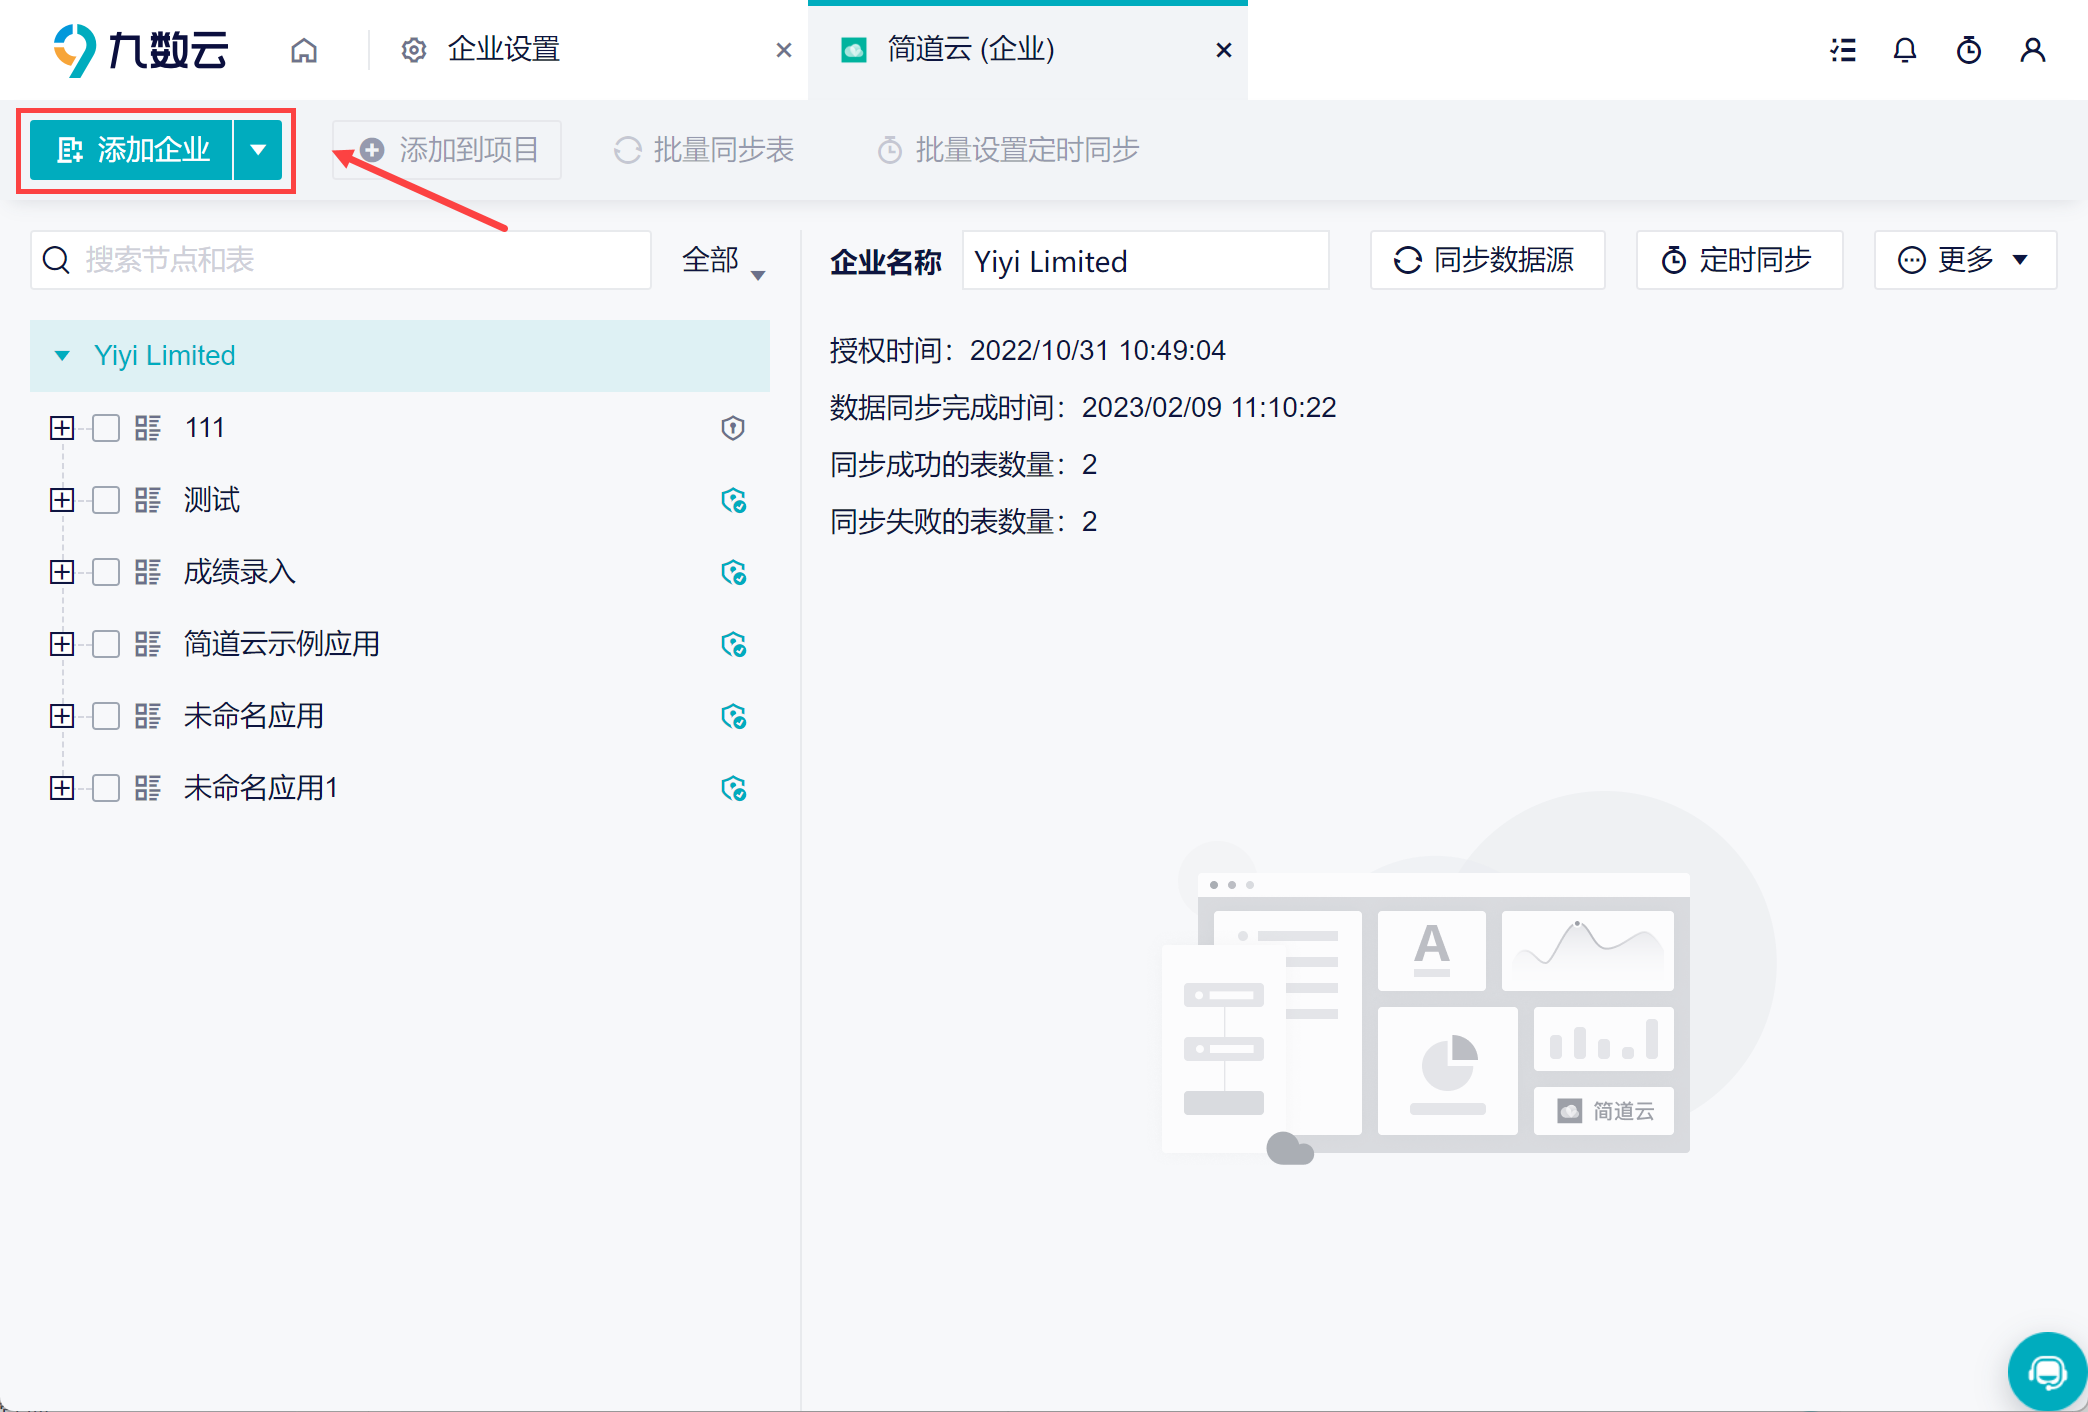The image size is (2088, 1412).
Task: Tick the checkbox for 成绩录入
Action: click(106, 572)
